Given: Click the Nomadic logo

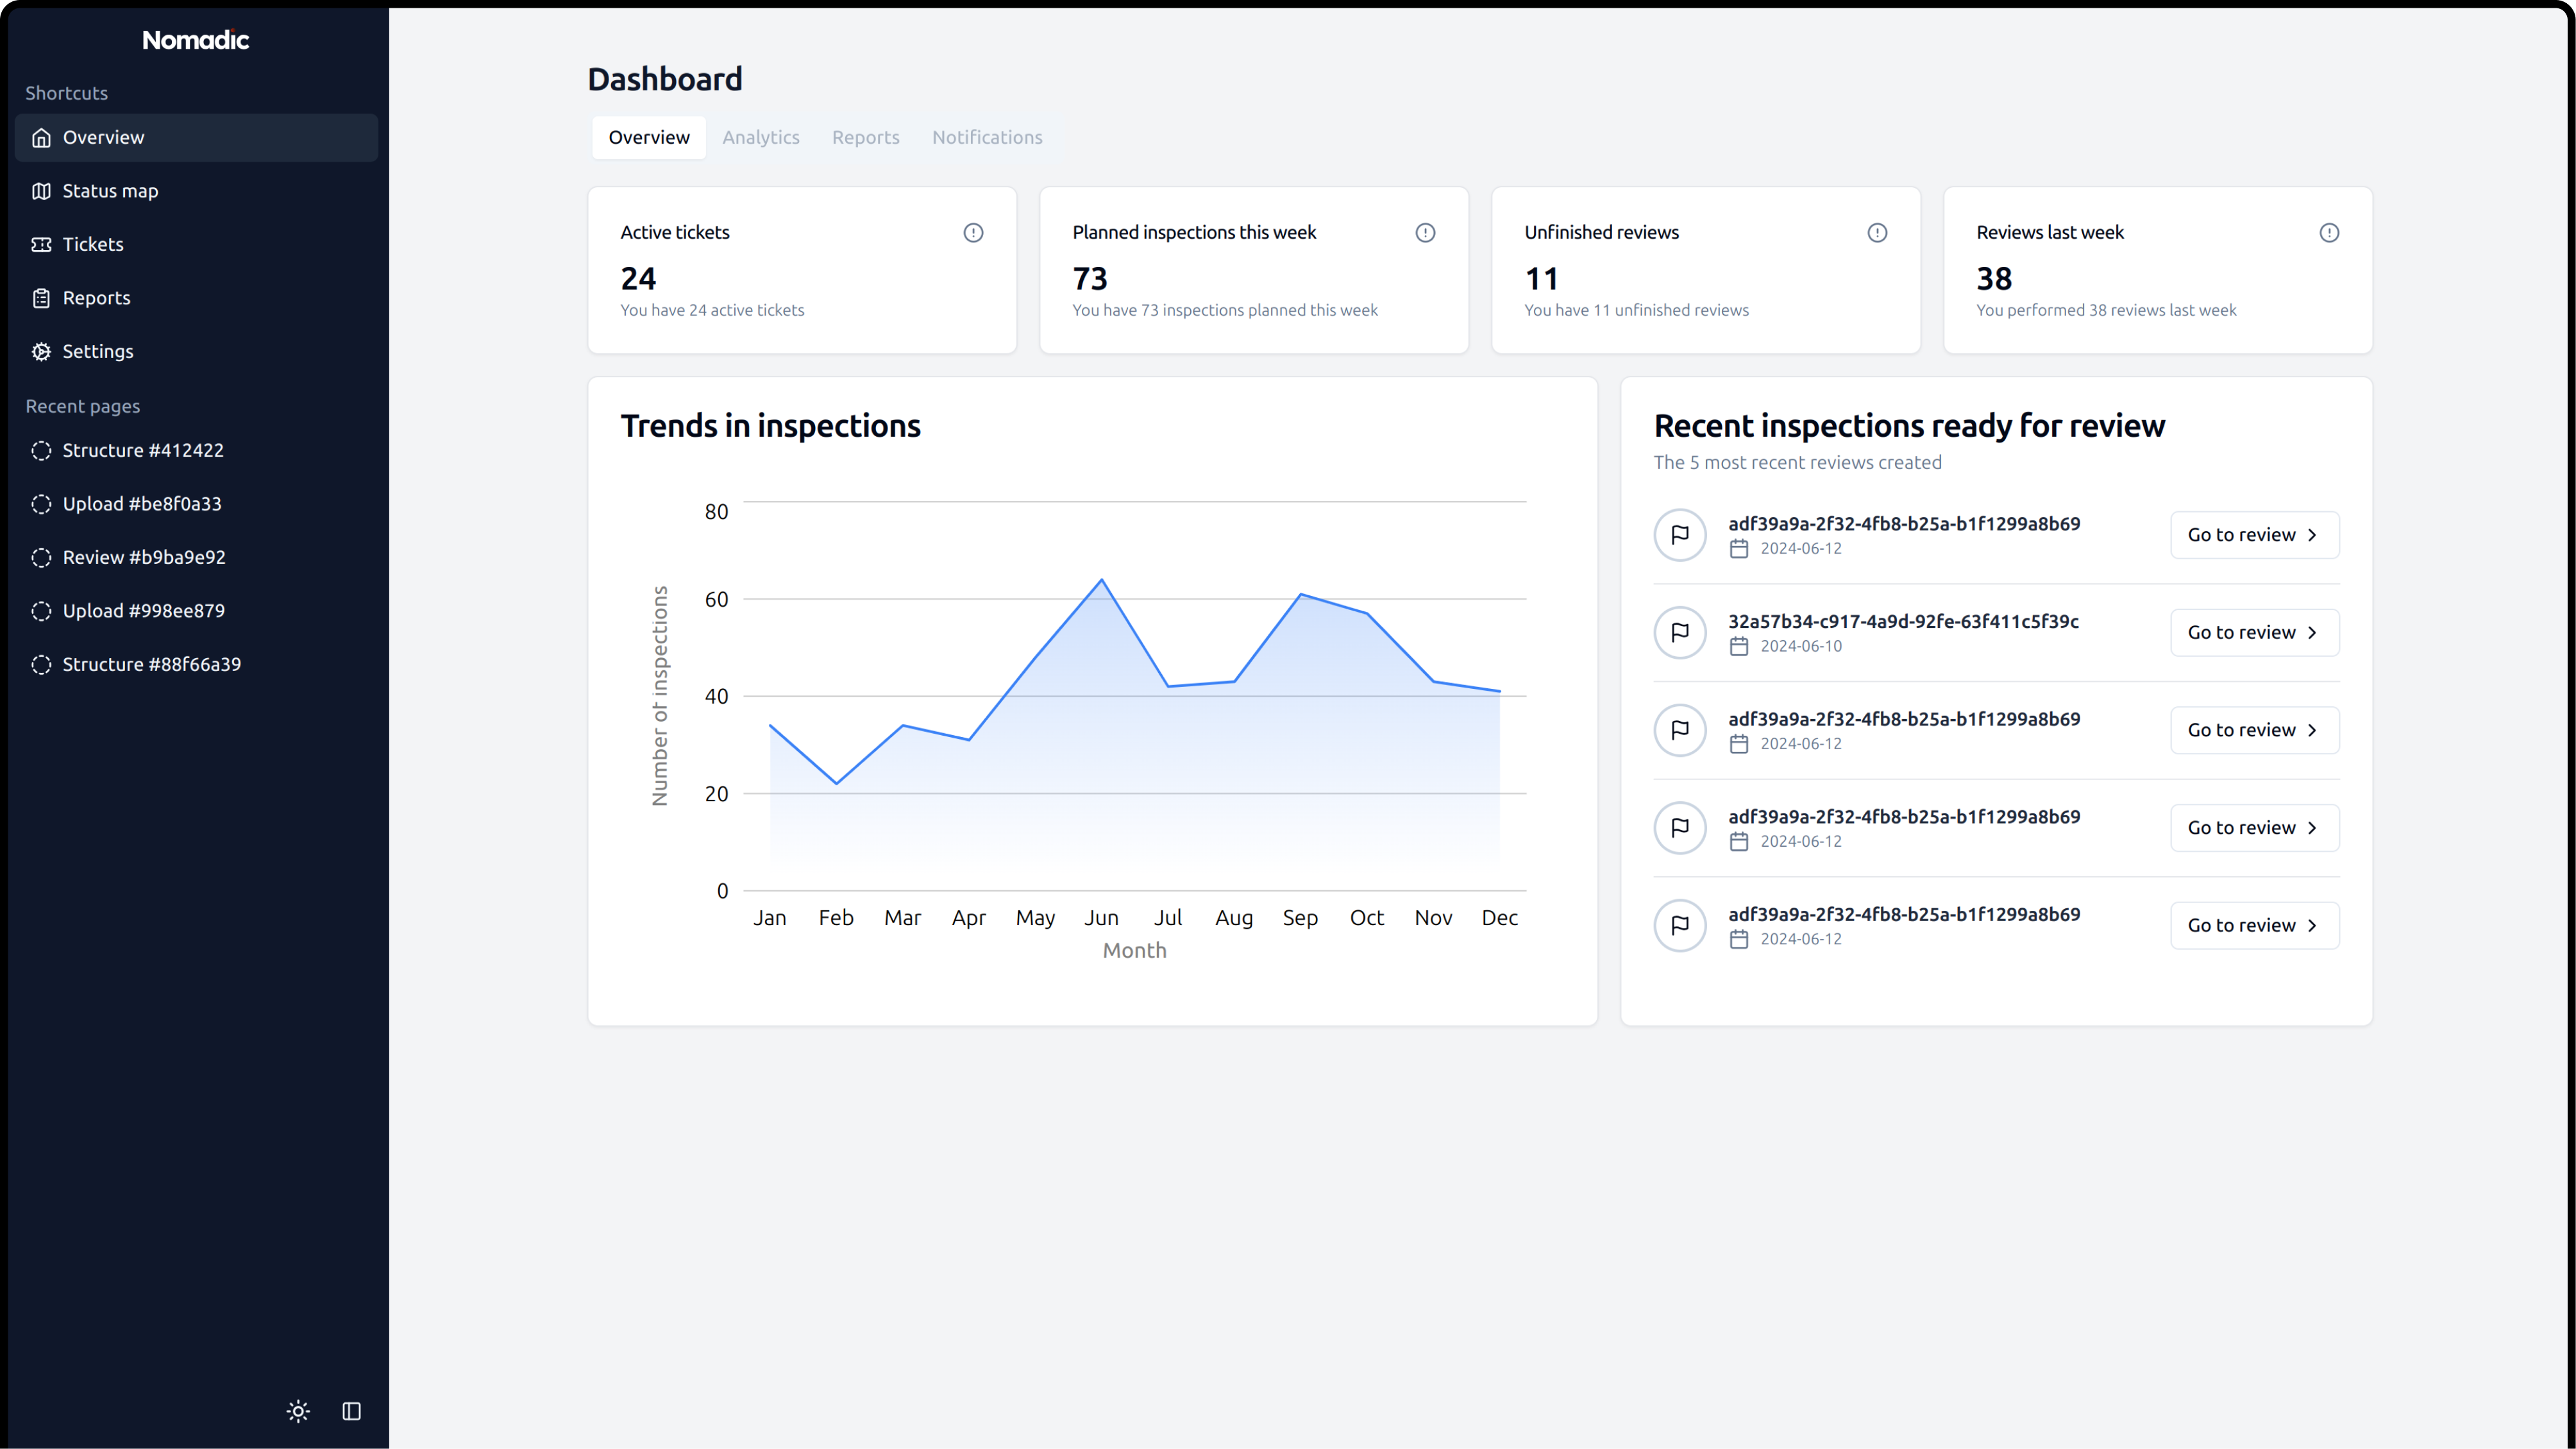Looking at the screenshot, I should 195,40.
